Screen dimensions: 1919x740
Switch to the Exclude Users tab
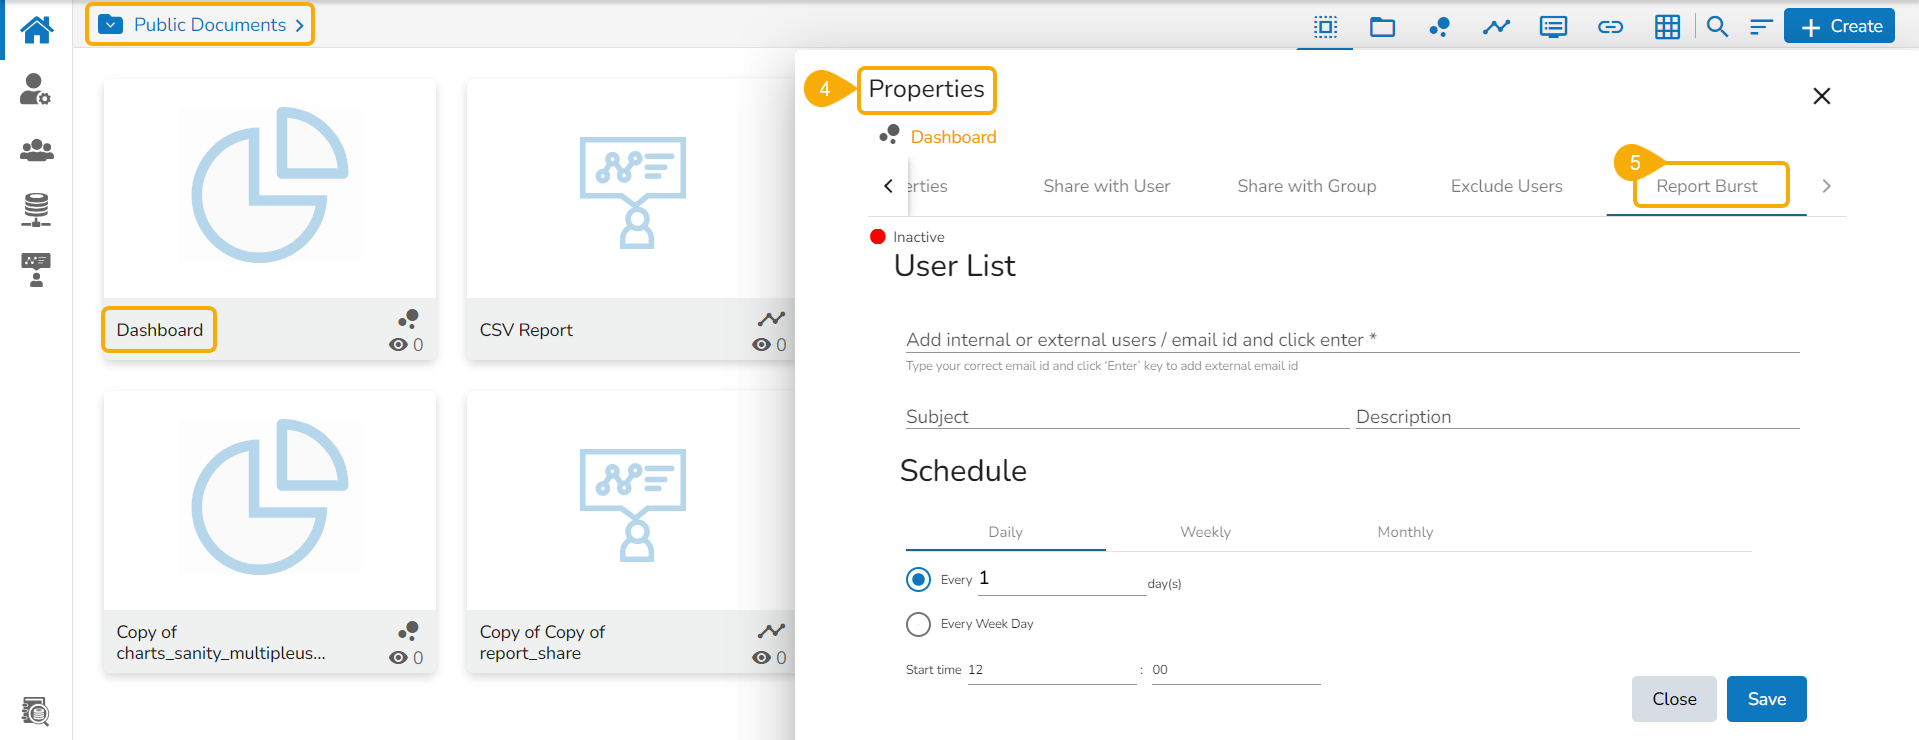pyautogui.click(x=1506, y=186)
